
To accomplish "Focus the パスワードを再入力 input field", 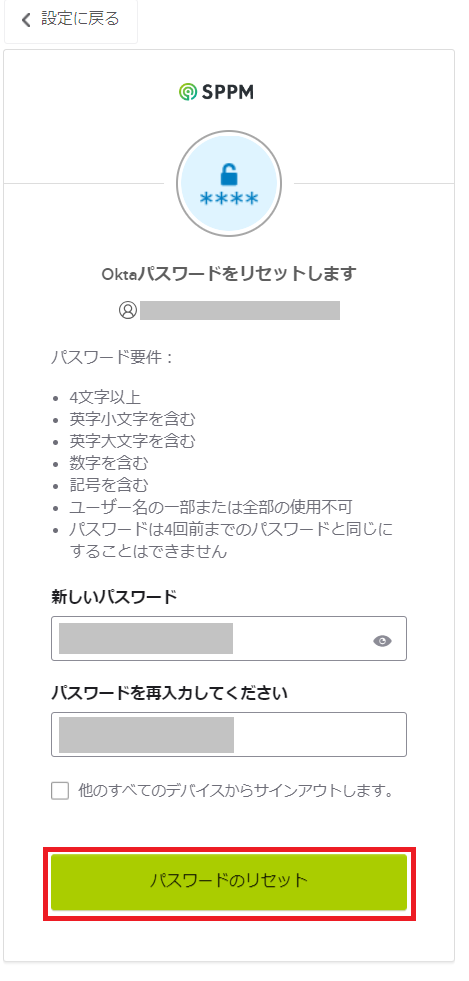I will [x=229, y=734].
